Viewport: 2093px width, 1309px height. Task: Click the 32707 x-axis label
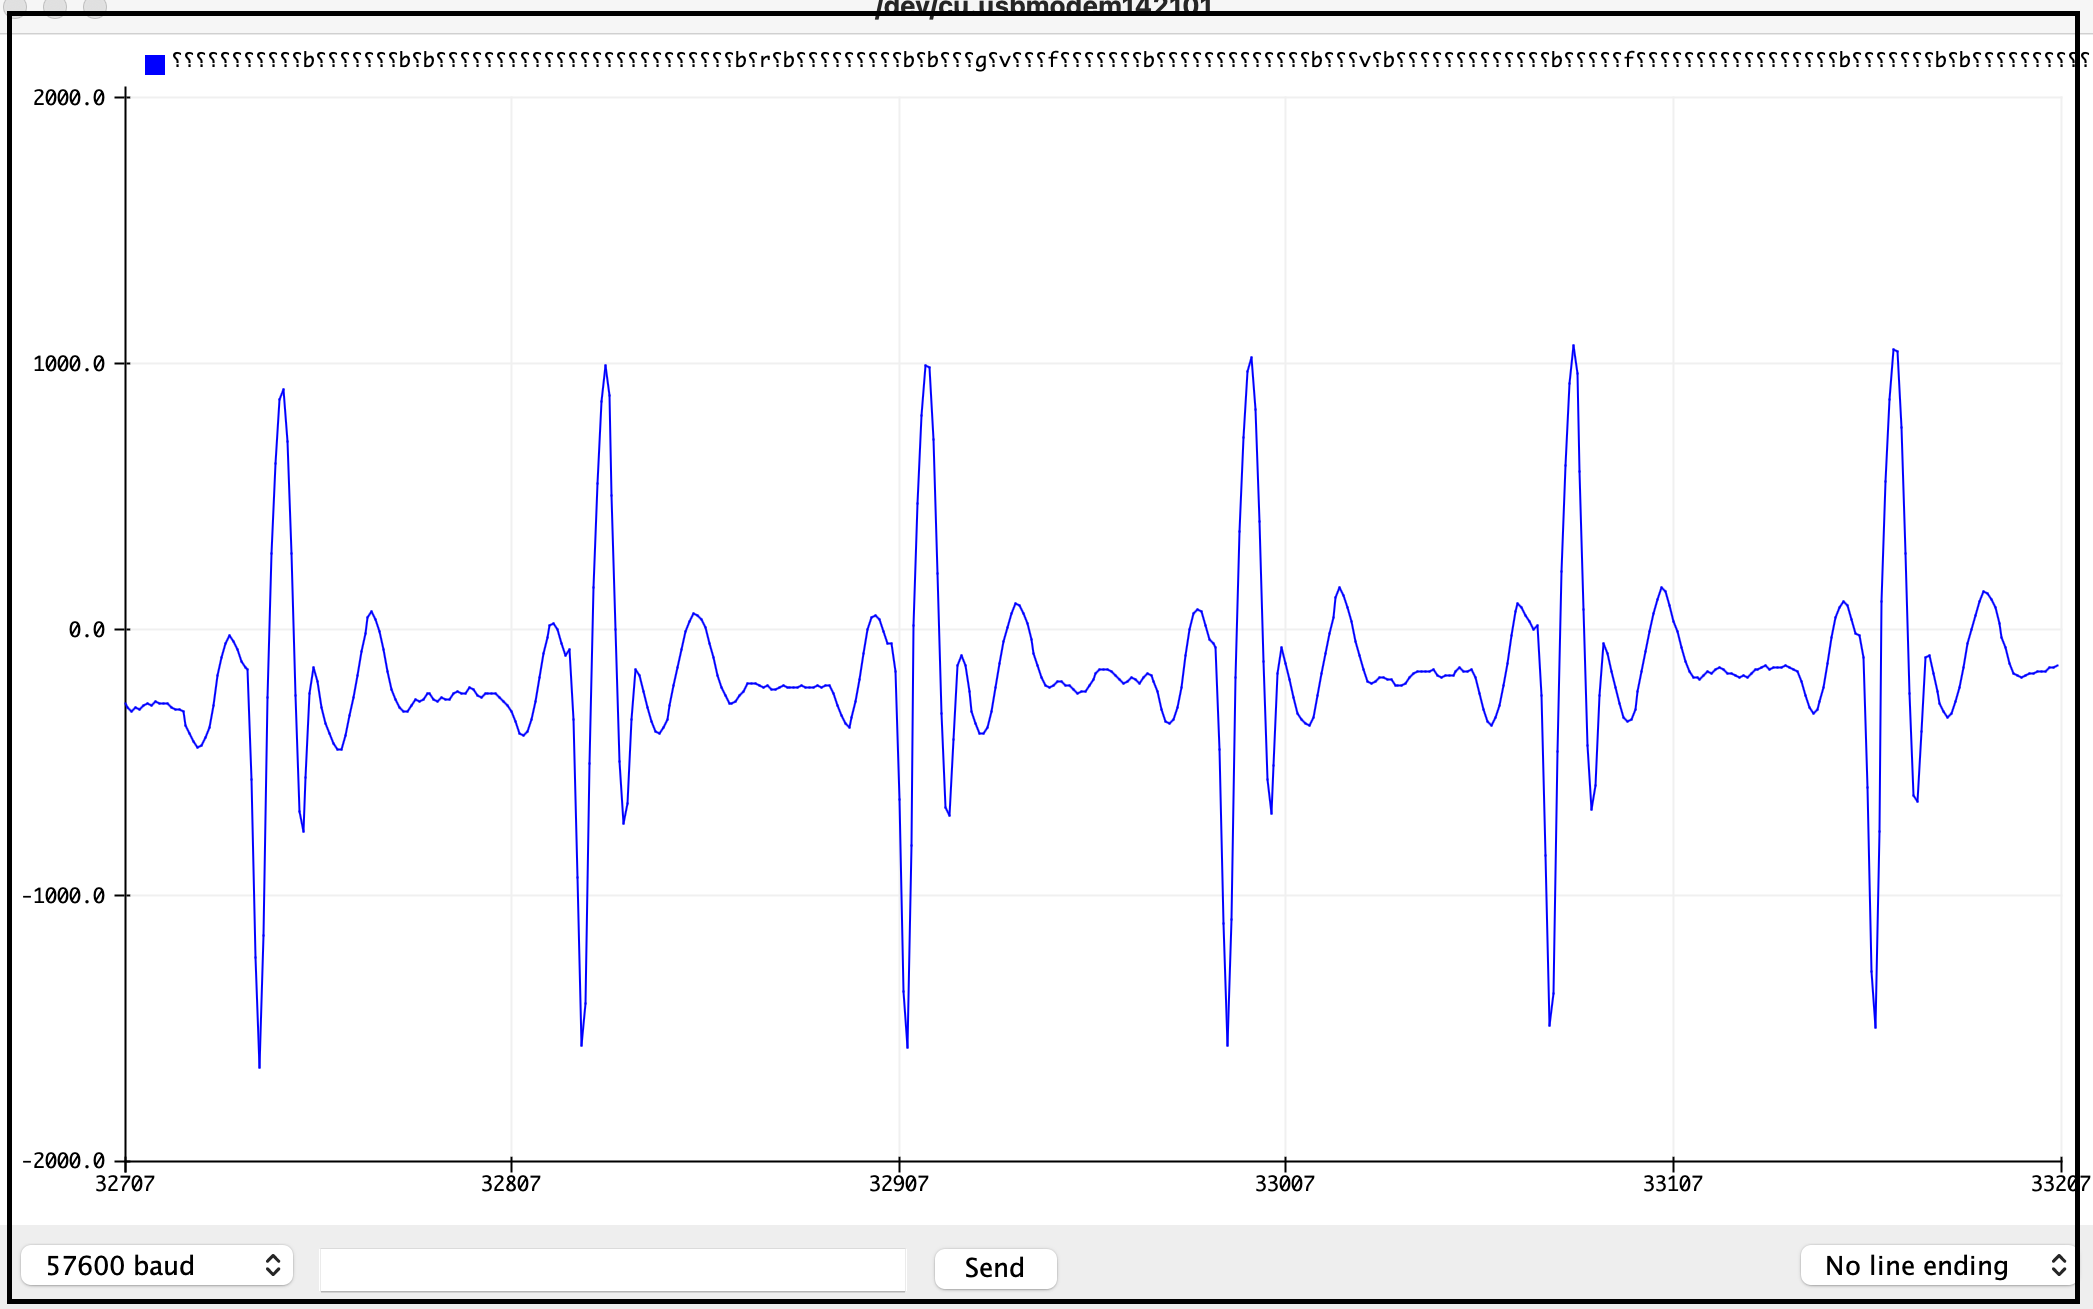(125, 1184)
